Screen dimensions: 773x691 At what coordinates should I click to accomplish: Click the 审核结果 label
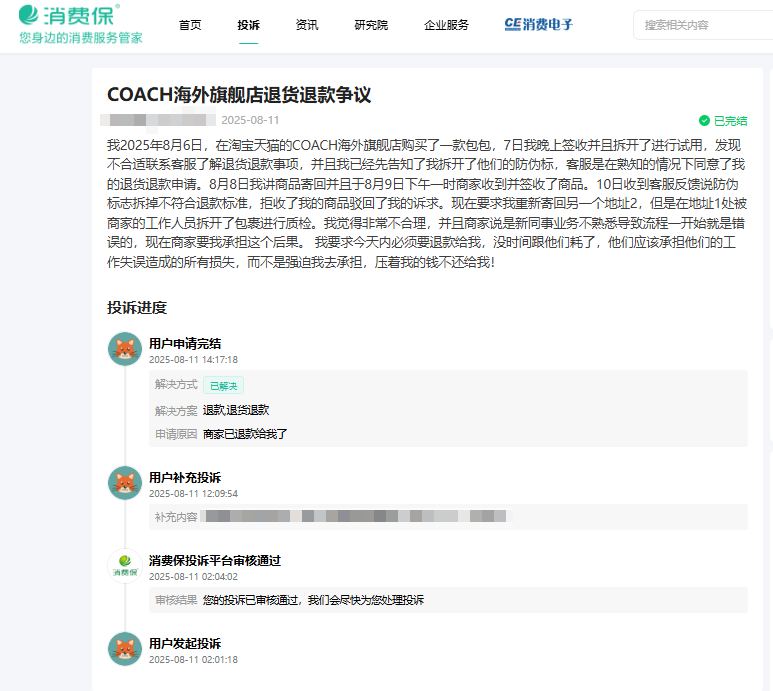[176, 600]
